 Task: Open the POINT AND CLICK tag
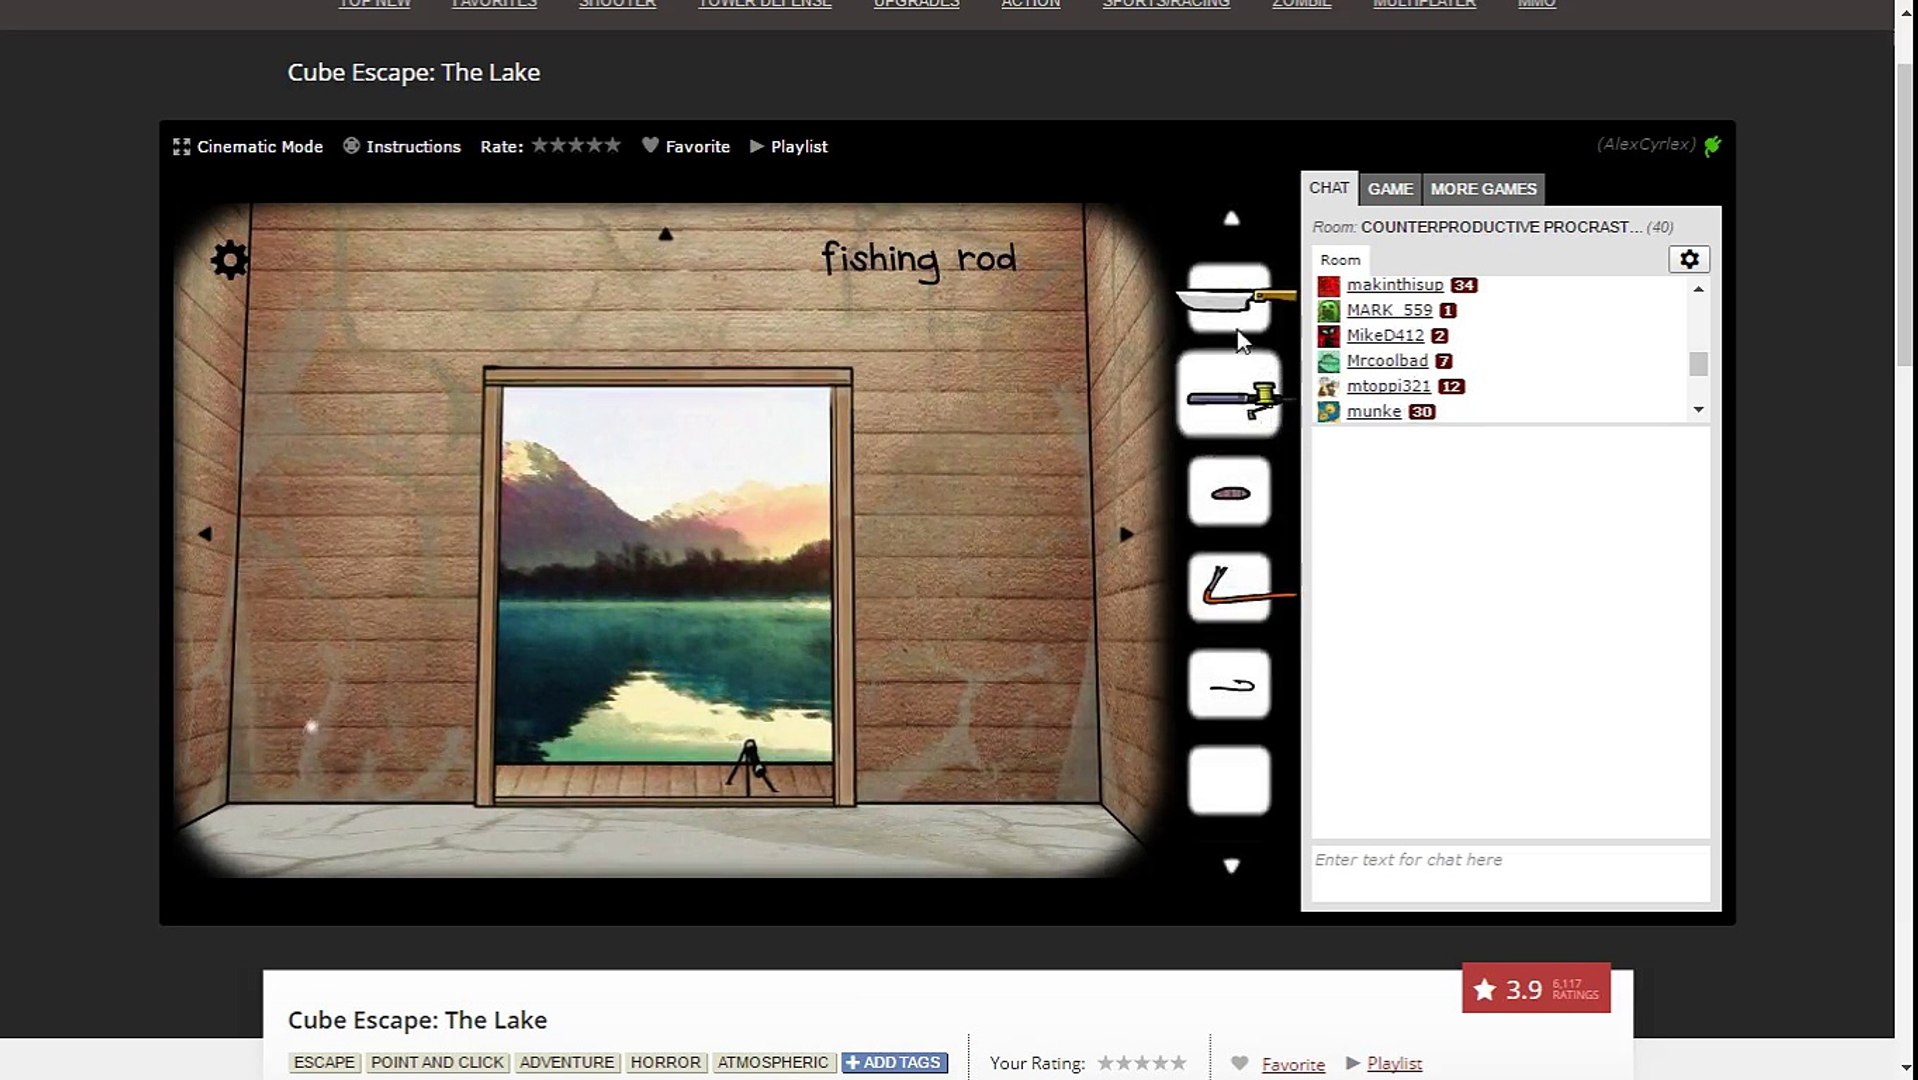click(437, 1063)
